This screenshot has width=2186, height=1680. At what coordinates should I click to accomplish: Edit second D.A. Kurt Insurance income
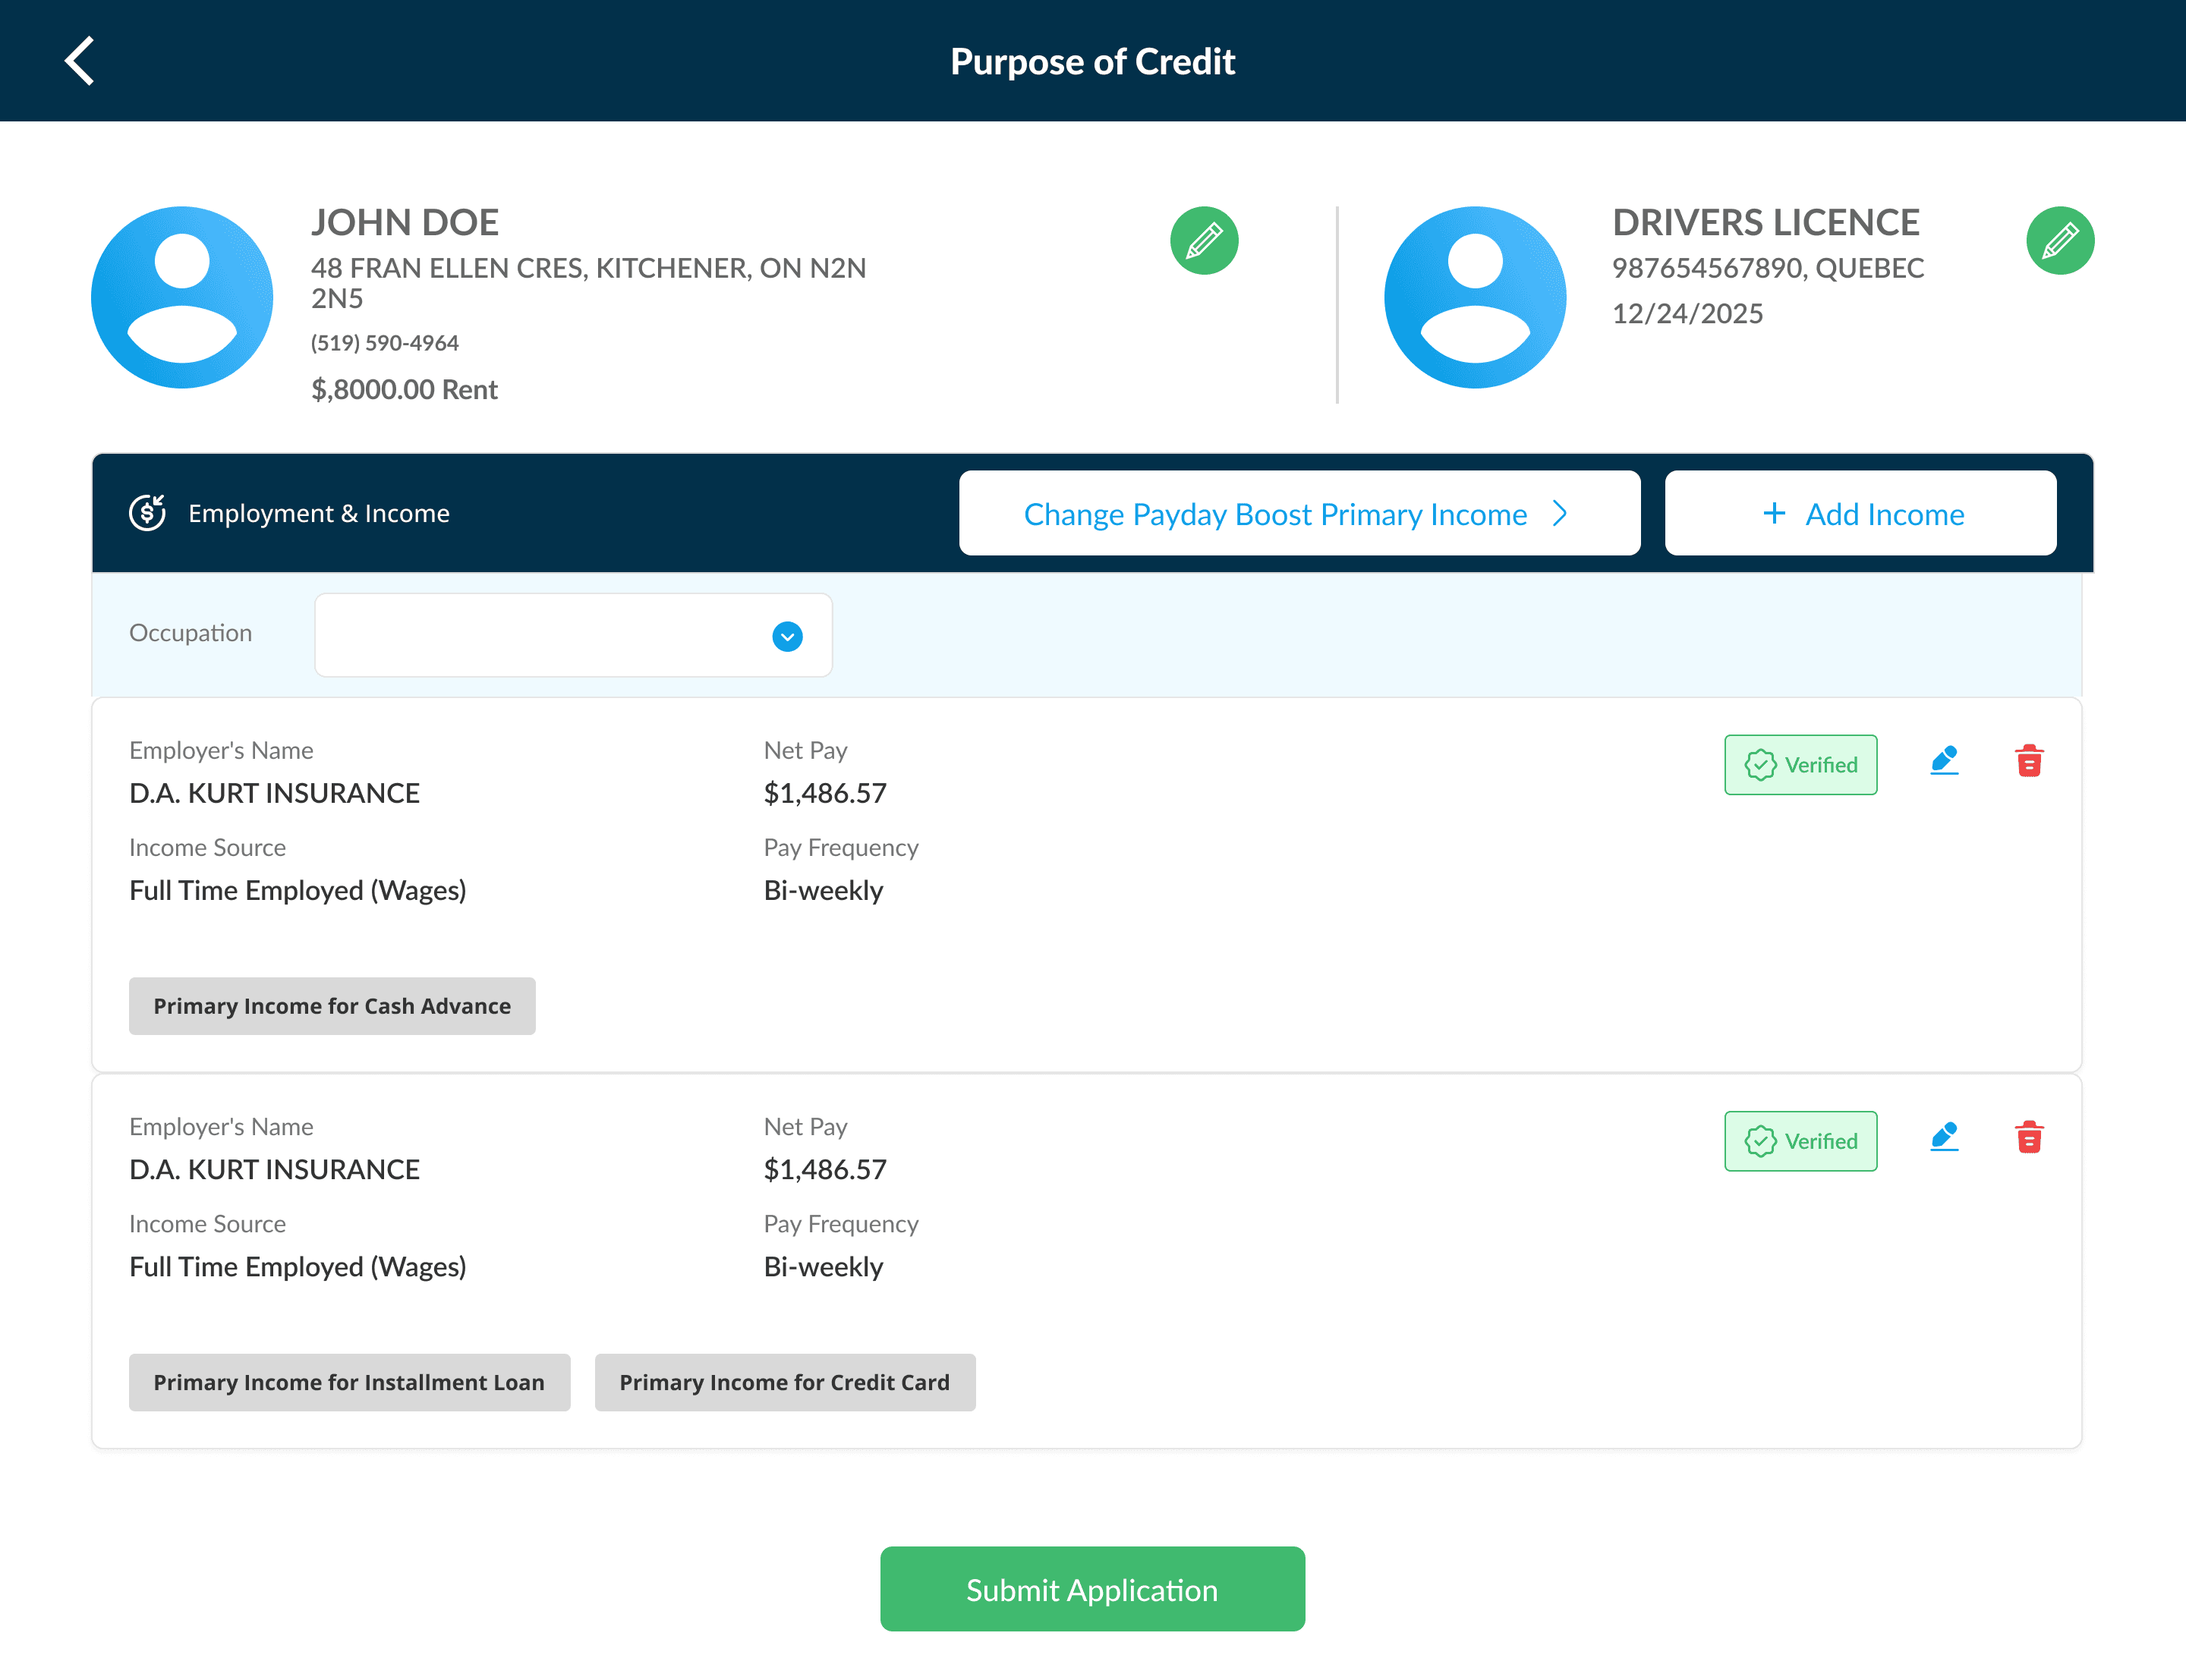[1944, 1138]
